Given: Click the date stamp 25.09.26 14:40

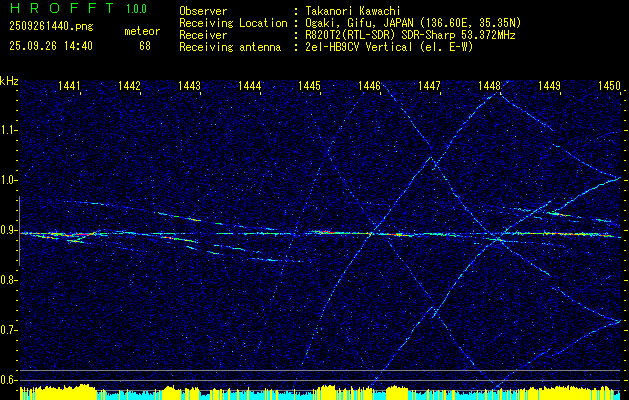Looking at the screenshot, I should tap(51, 46).
